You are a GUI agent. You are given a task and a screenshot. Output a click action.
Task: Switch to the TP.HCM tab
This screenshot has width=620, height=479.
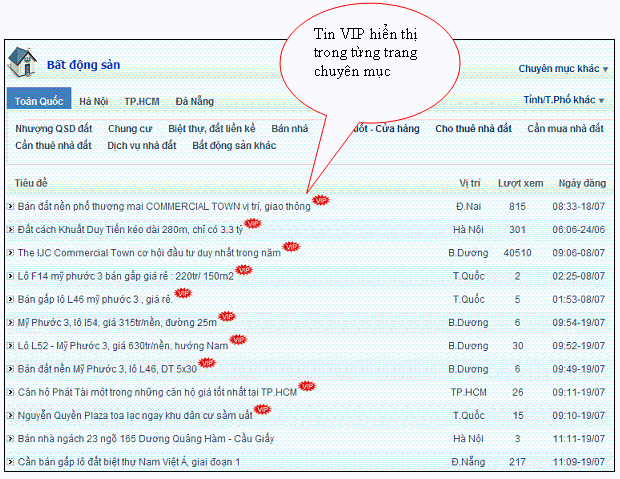pos(141,101)
